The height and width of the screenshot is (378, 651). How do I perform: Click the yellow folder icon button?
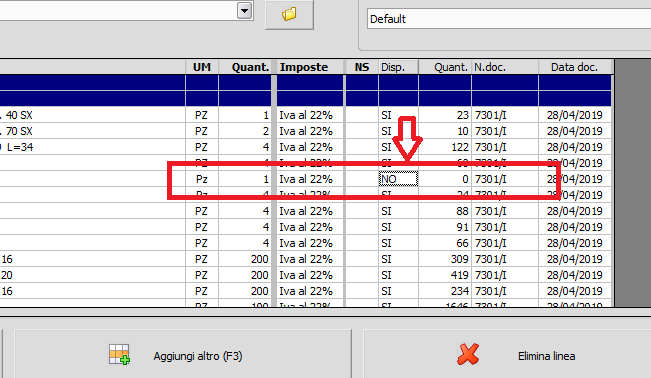[289, 14]
